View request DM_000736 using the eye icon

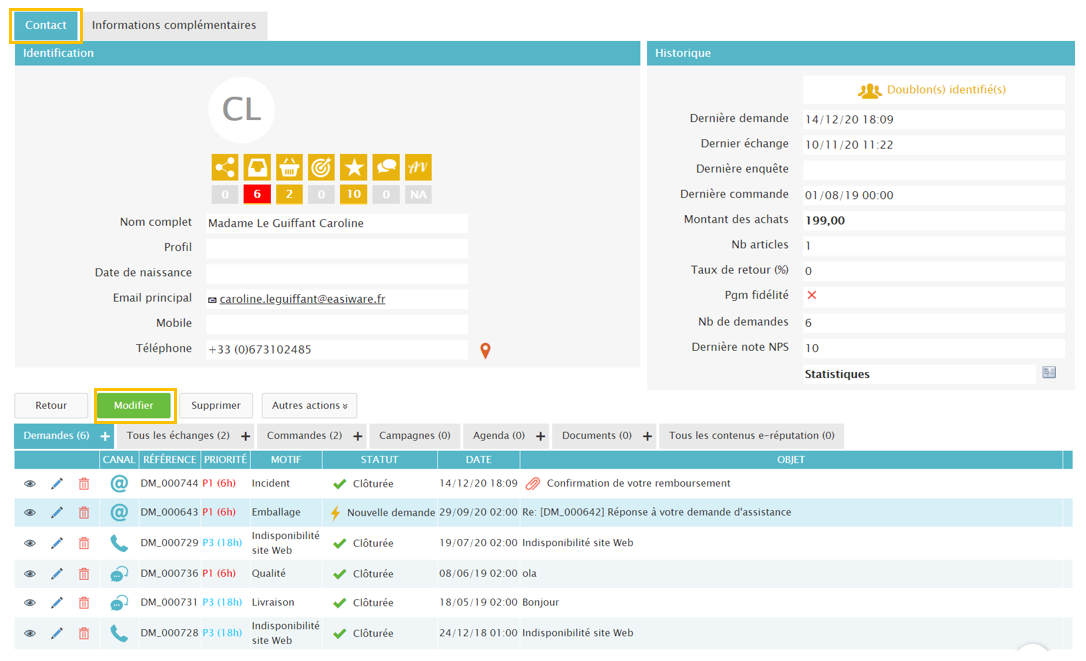(30, 574)
